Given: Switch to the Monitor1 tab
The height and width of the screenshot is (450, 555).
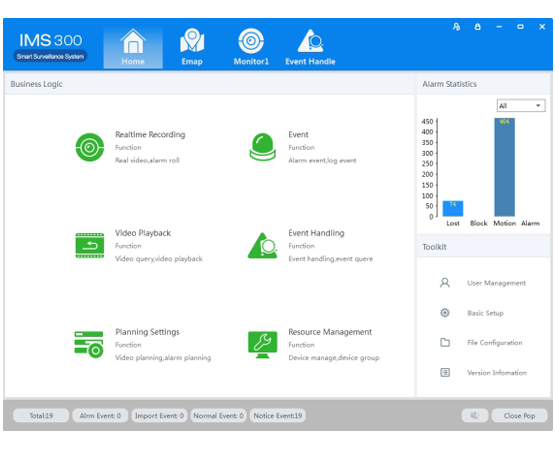Looking at the screenshot, I should click(x=251, y=47).
